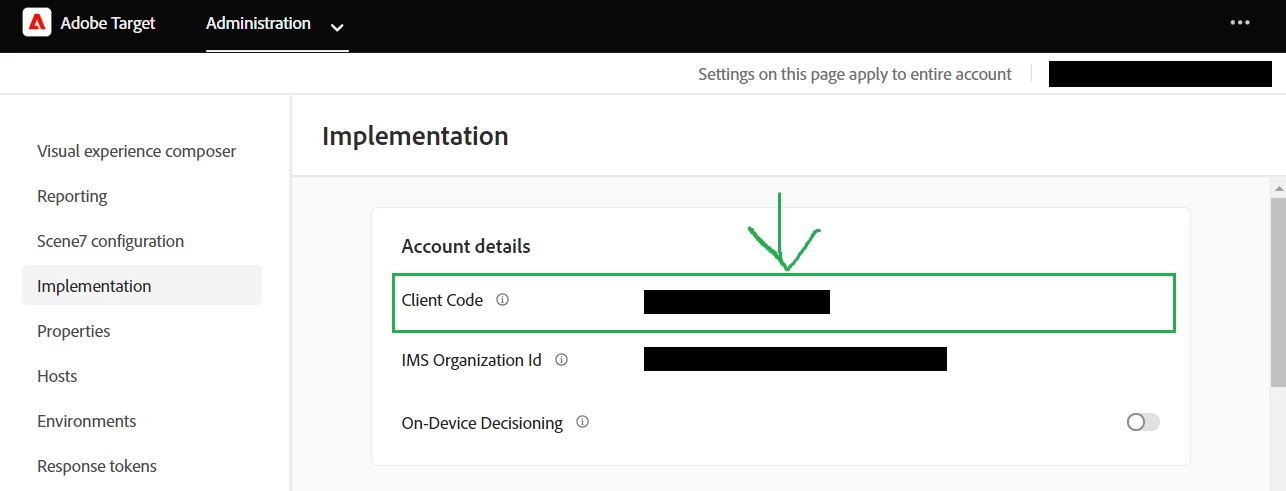Click the Adobe Target title
This screenshot has height=491, width=1286.
[x=108, y=23]
